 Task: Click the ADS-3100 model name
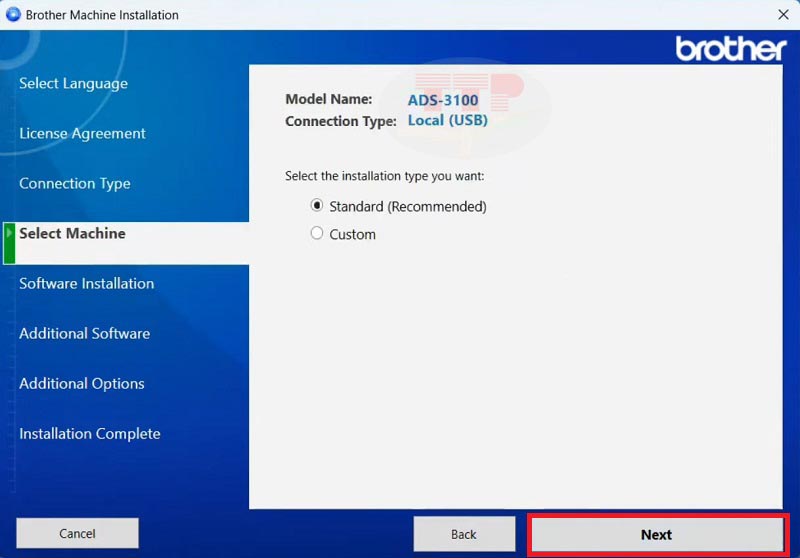coord(443,100)
